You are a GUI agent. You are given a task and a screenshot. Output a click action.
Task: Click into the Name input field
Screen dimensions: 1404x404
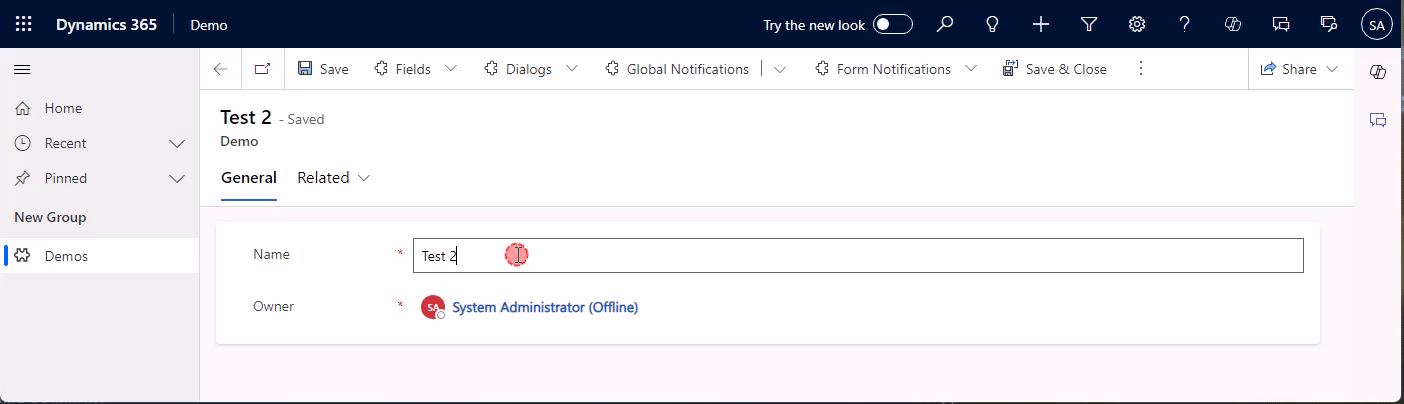click(x=858, y=255)
